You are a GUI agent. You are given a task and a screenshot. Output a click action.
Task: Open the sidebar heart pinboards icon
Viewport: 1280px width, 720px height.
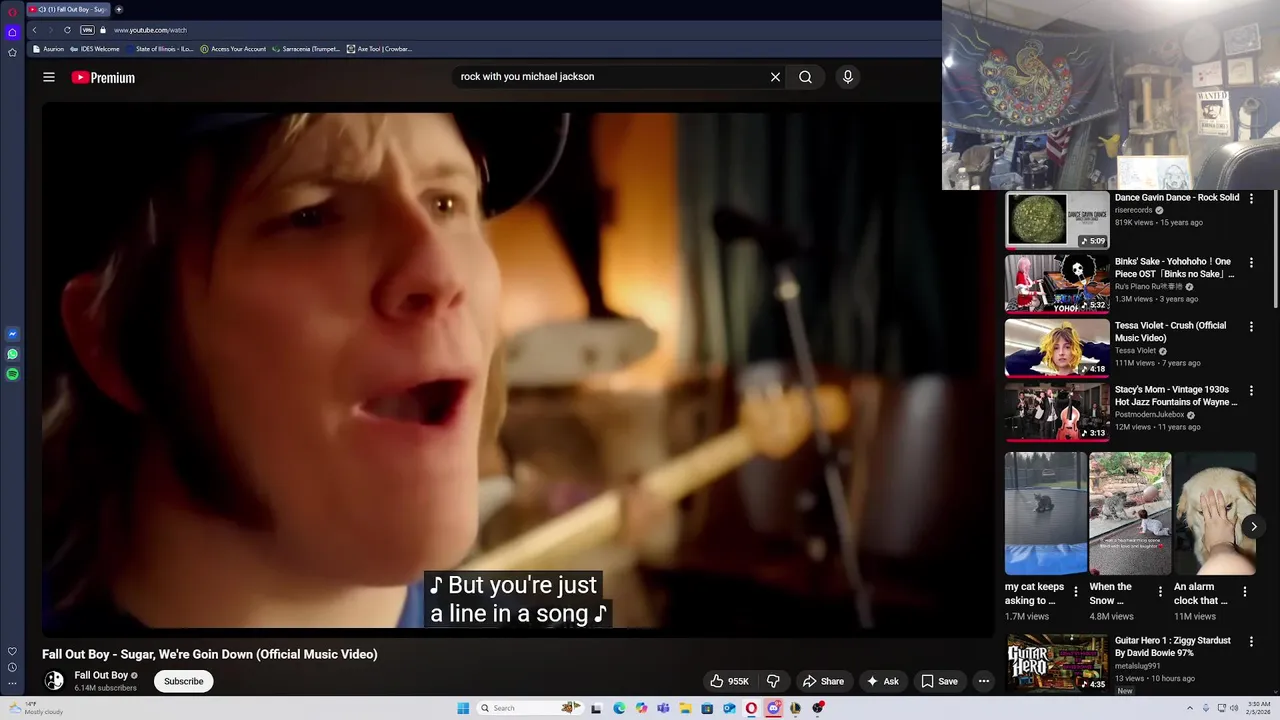pos(12,651)
